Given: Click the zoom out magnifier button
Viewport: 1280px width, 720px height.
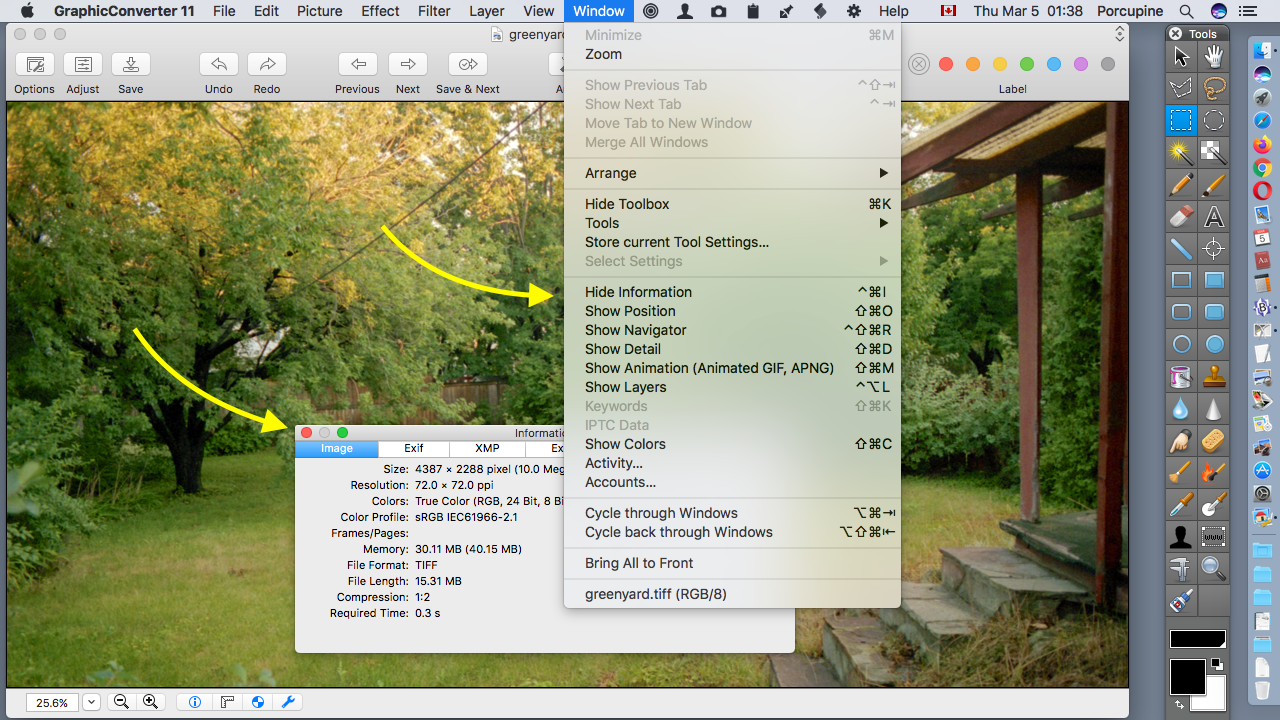Looking at the screenshot, I should [x=121, y=702].
